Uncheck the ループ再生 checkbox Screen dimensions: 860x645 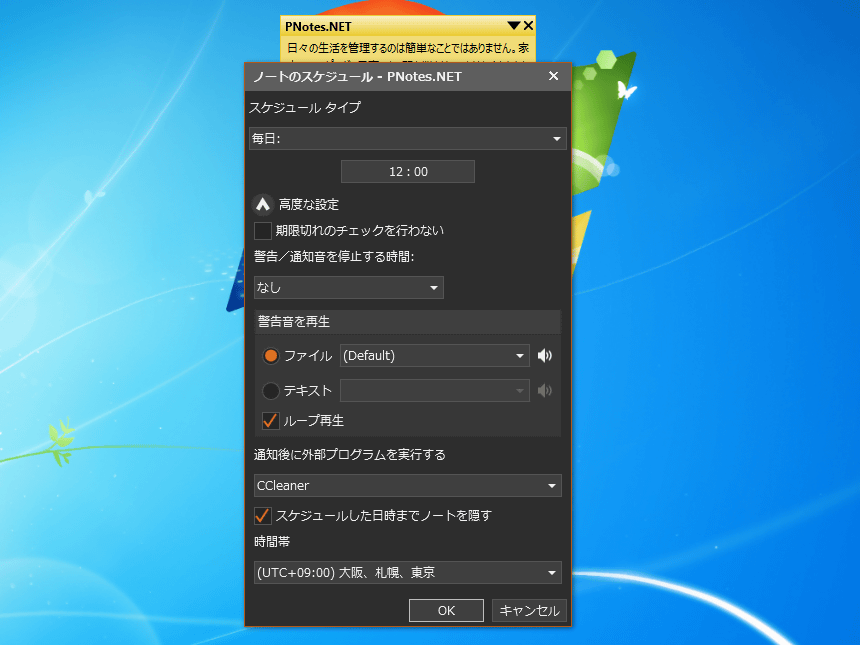click(270, 421)
